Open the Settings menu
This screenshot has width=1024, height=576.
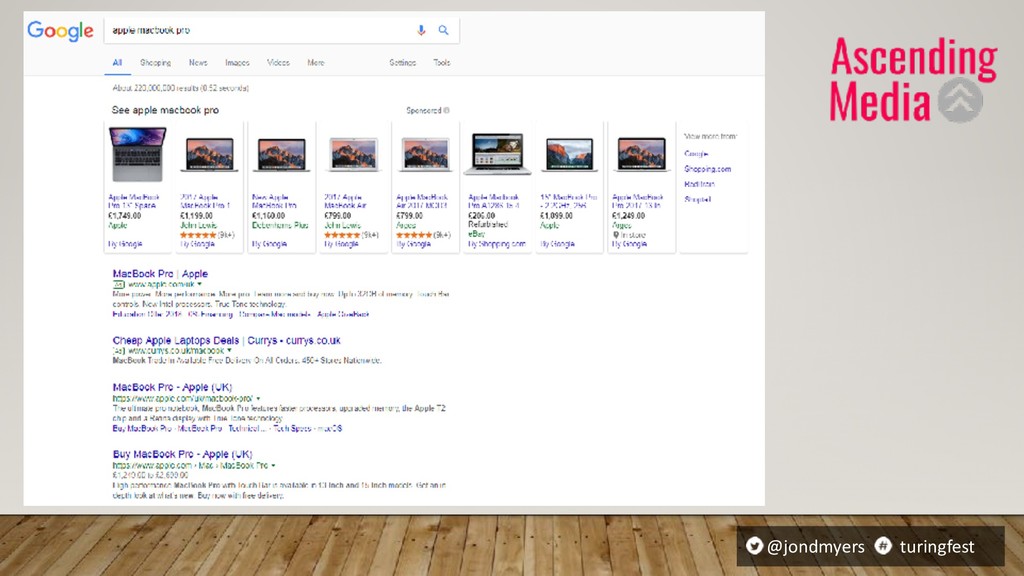(x=402, y=63)
